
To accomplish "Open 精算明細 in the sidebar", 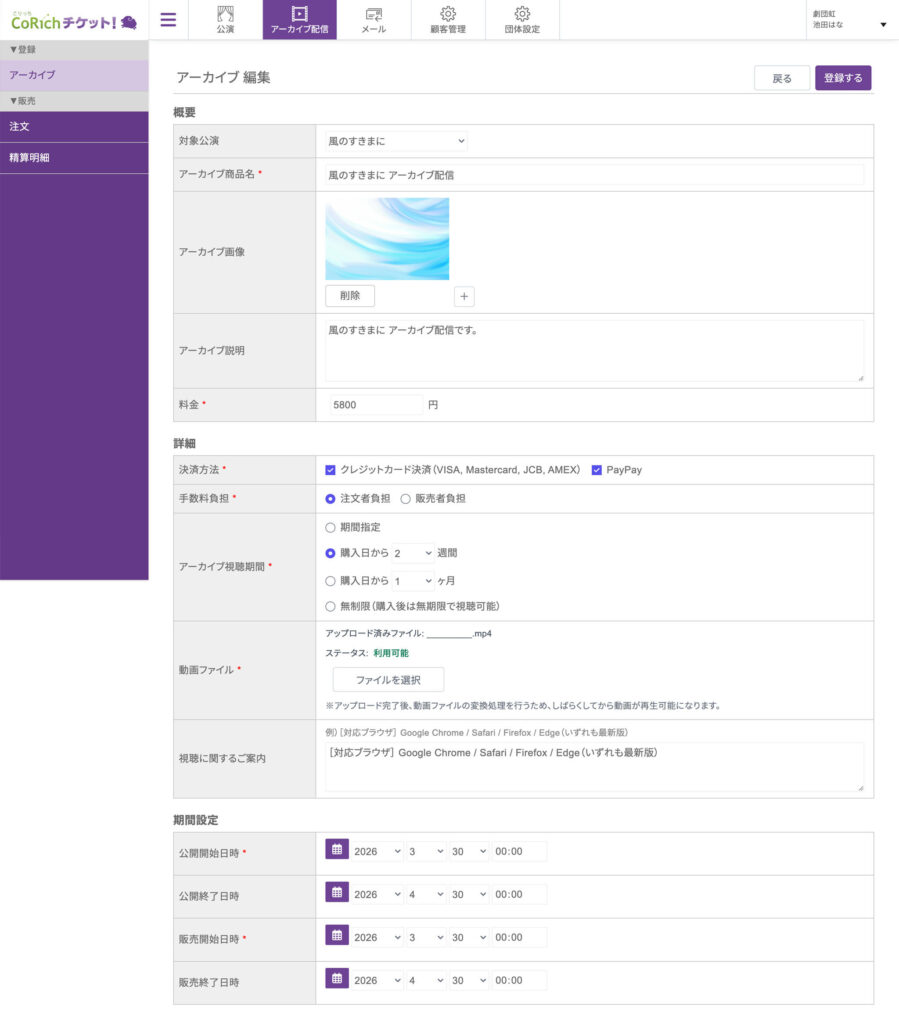I will pos(74,158).
